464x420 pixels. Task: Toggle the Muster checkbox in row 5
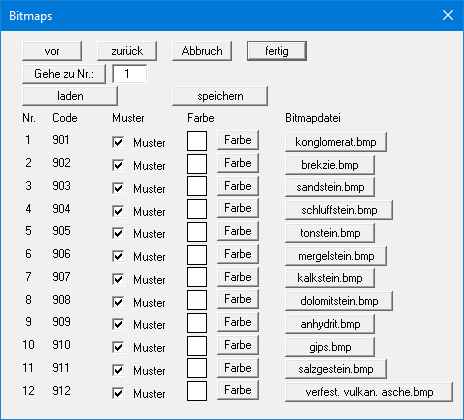(118, 233)
